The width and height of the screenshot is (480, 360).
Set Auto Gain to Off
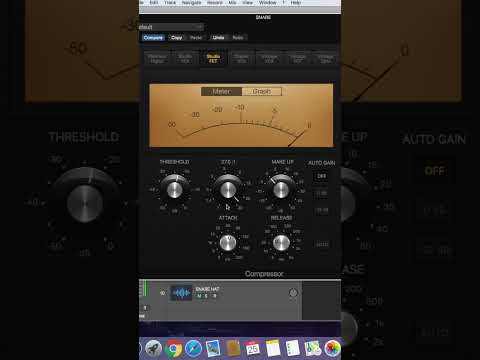coord(322,176)
